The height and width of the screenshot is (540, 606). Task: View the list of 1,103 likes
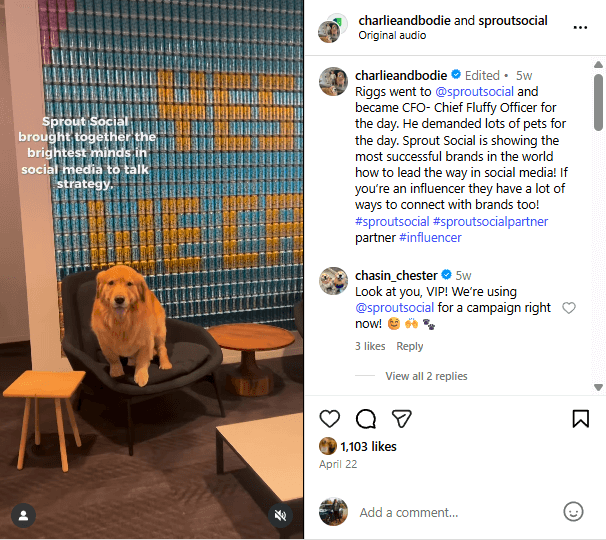coord(368,447)
